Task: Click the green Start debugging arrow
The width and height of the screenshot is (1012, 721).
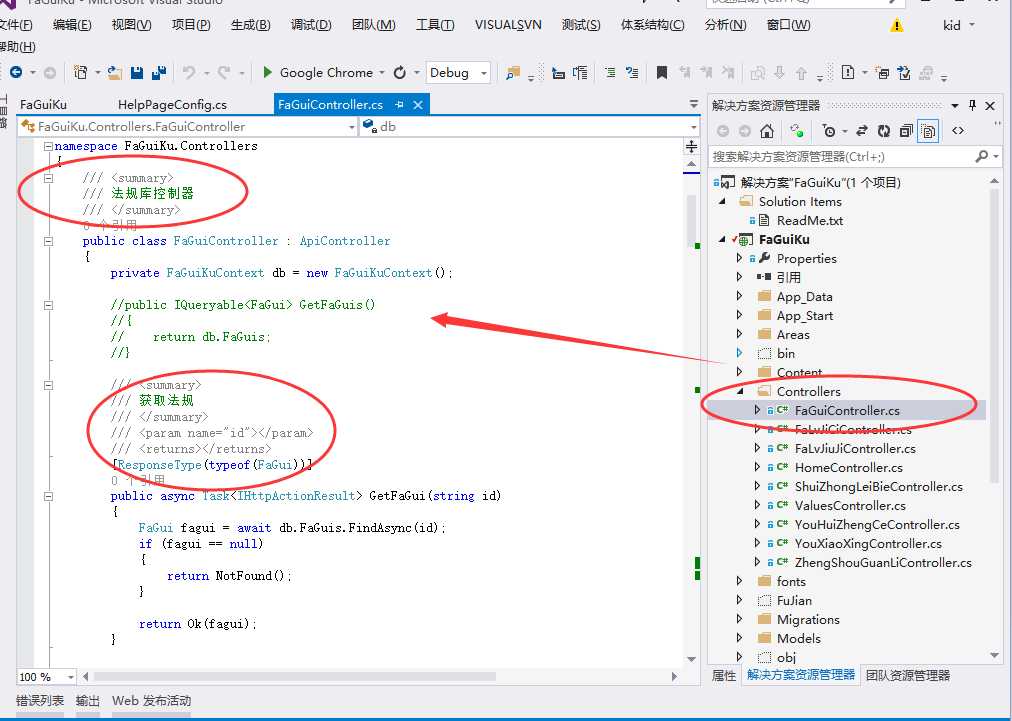Action: (267, 72)
